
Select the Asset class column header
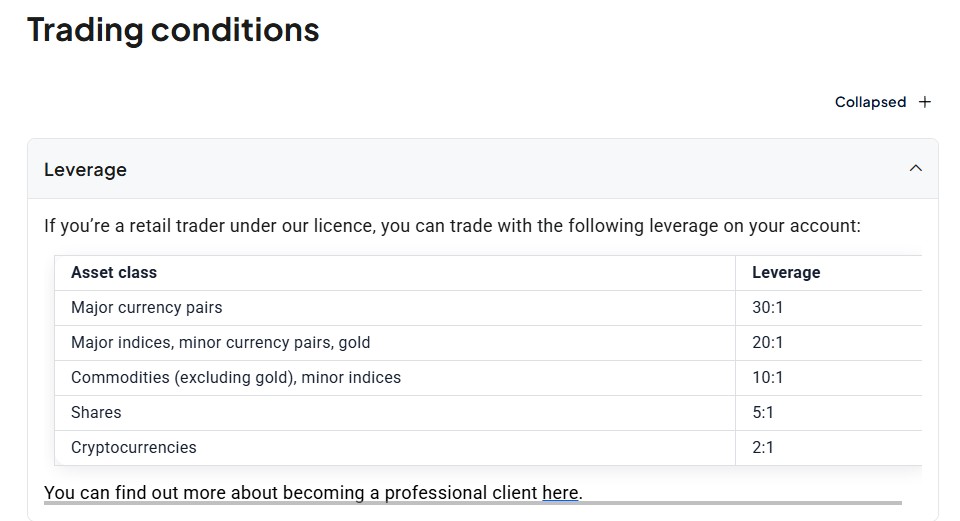tap(114, 272)
